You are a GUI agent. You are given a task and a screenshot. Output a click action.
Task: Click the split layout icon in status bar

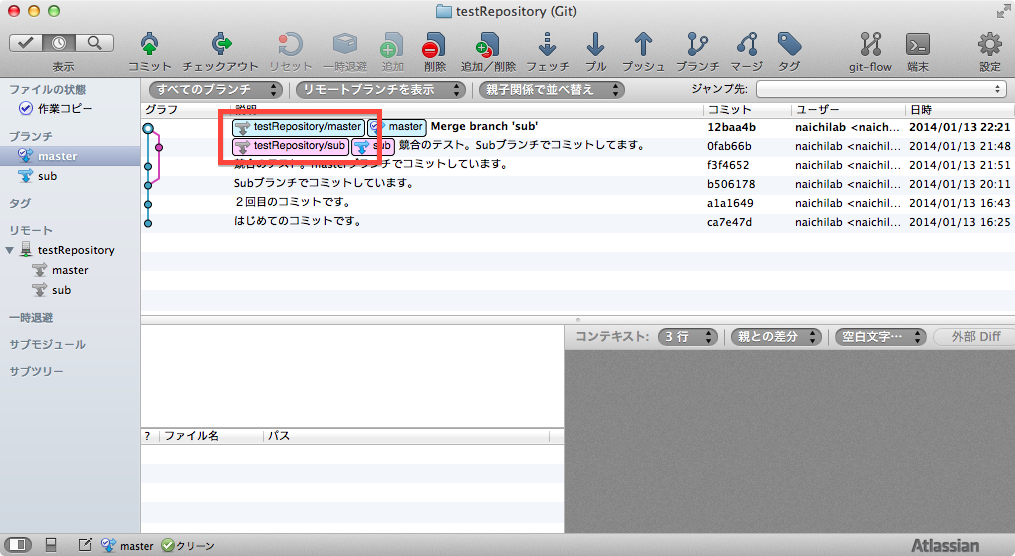pyautogui.click(x=51, y=545)
